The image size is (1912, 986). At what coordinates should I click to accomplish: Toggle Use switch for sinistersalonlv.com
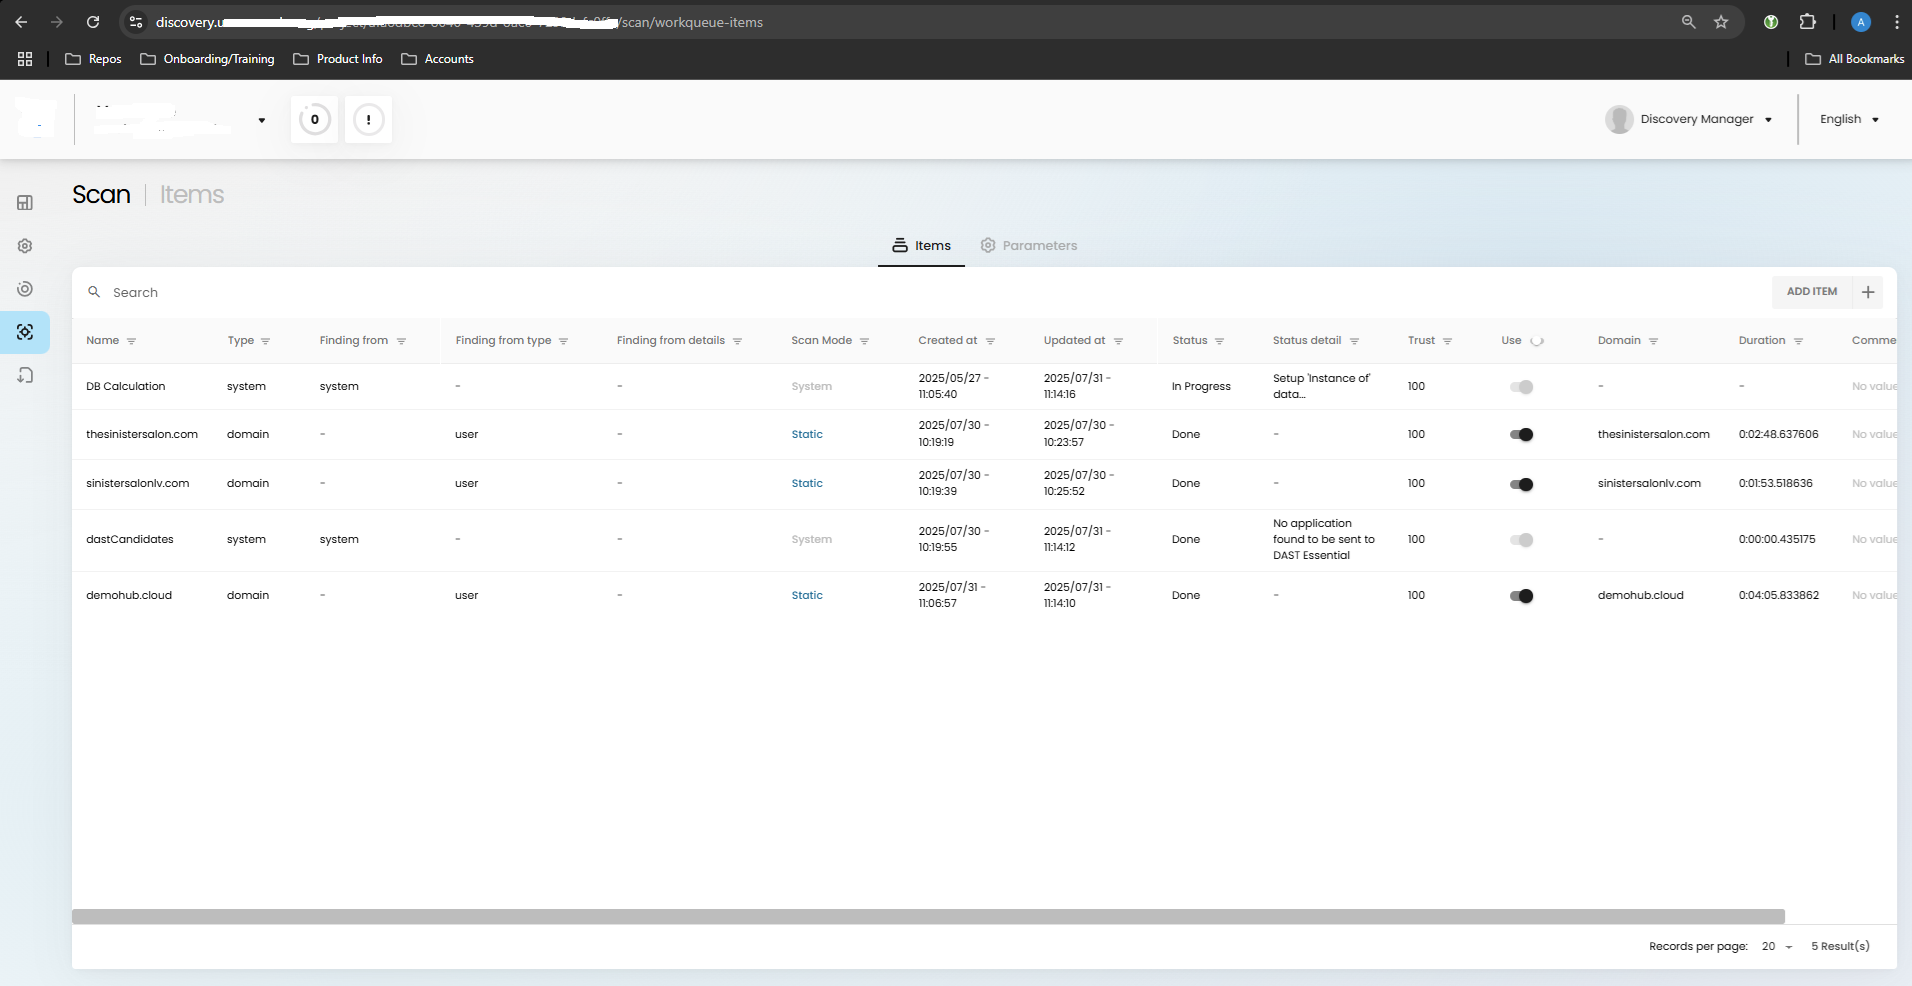[1521, 485]
